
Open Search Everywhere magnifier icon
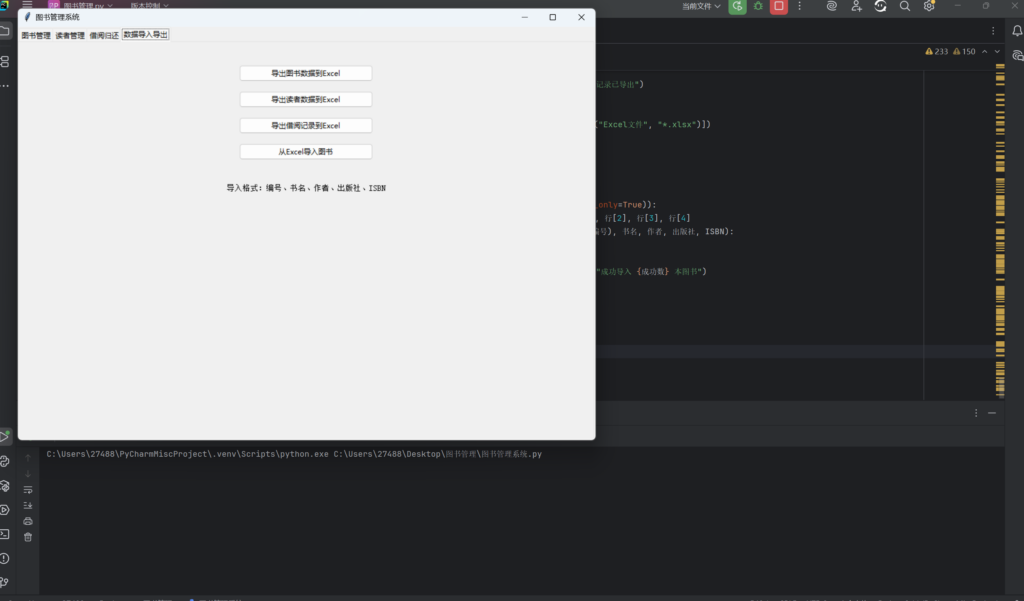click(904, 6)
